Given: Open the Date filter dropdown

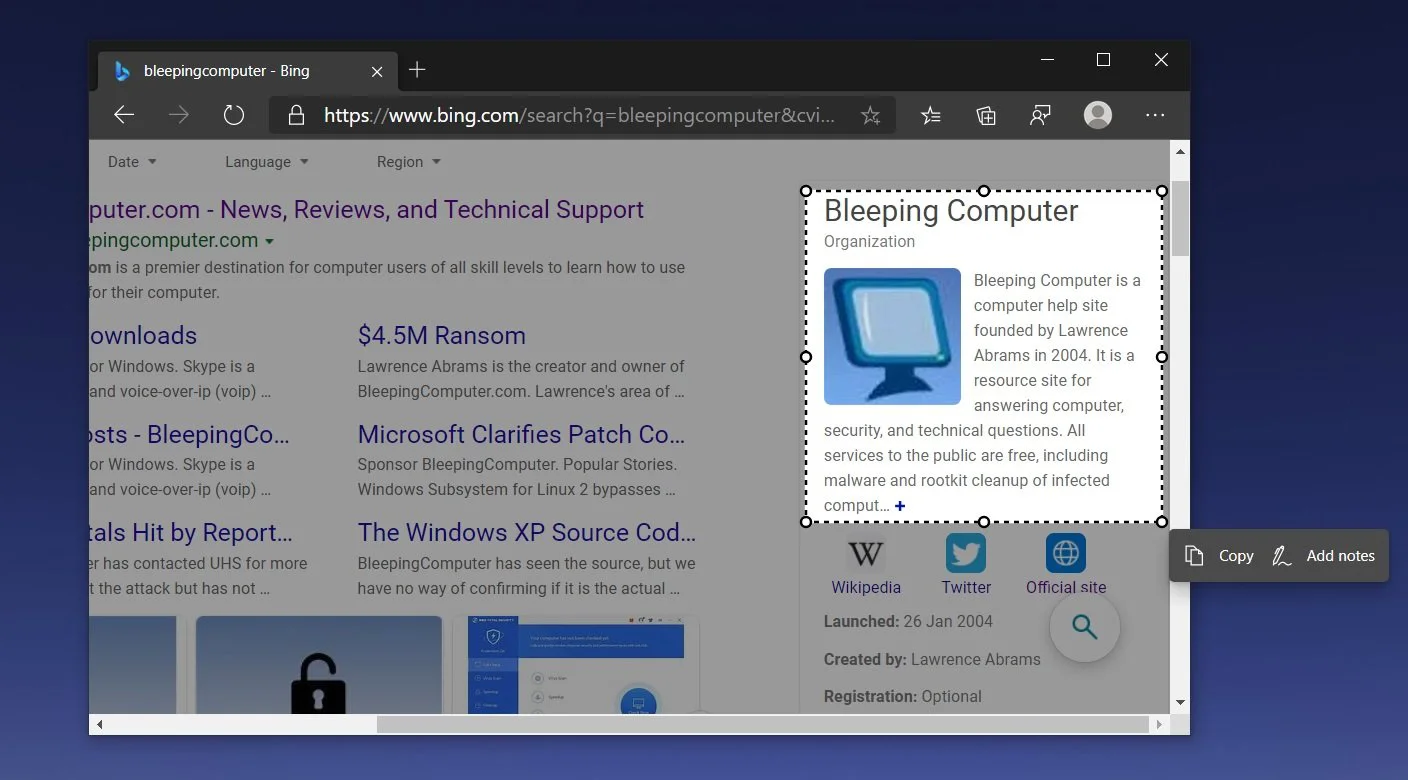Looking at the screenshot, I should [132, 162].
